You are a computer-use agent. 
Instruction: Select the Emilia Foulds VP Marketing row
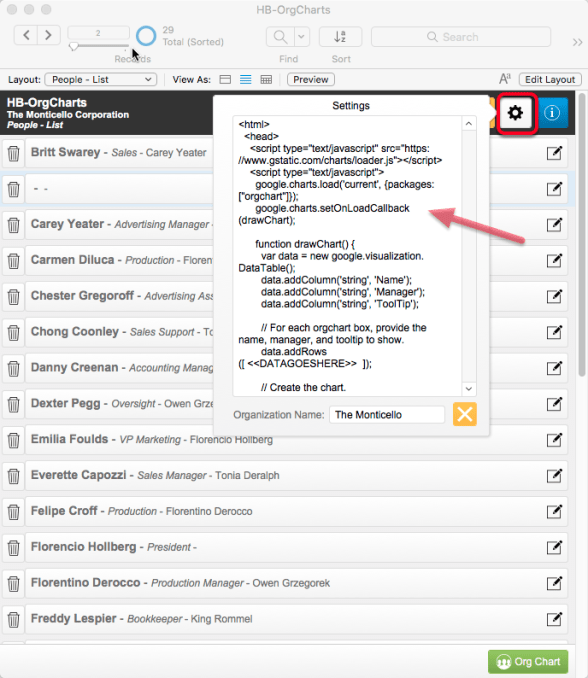[x=296, y=440]
